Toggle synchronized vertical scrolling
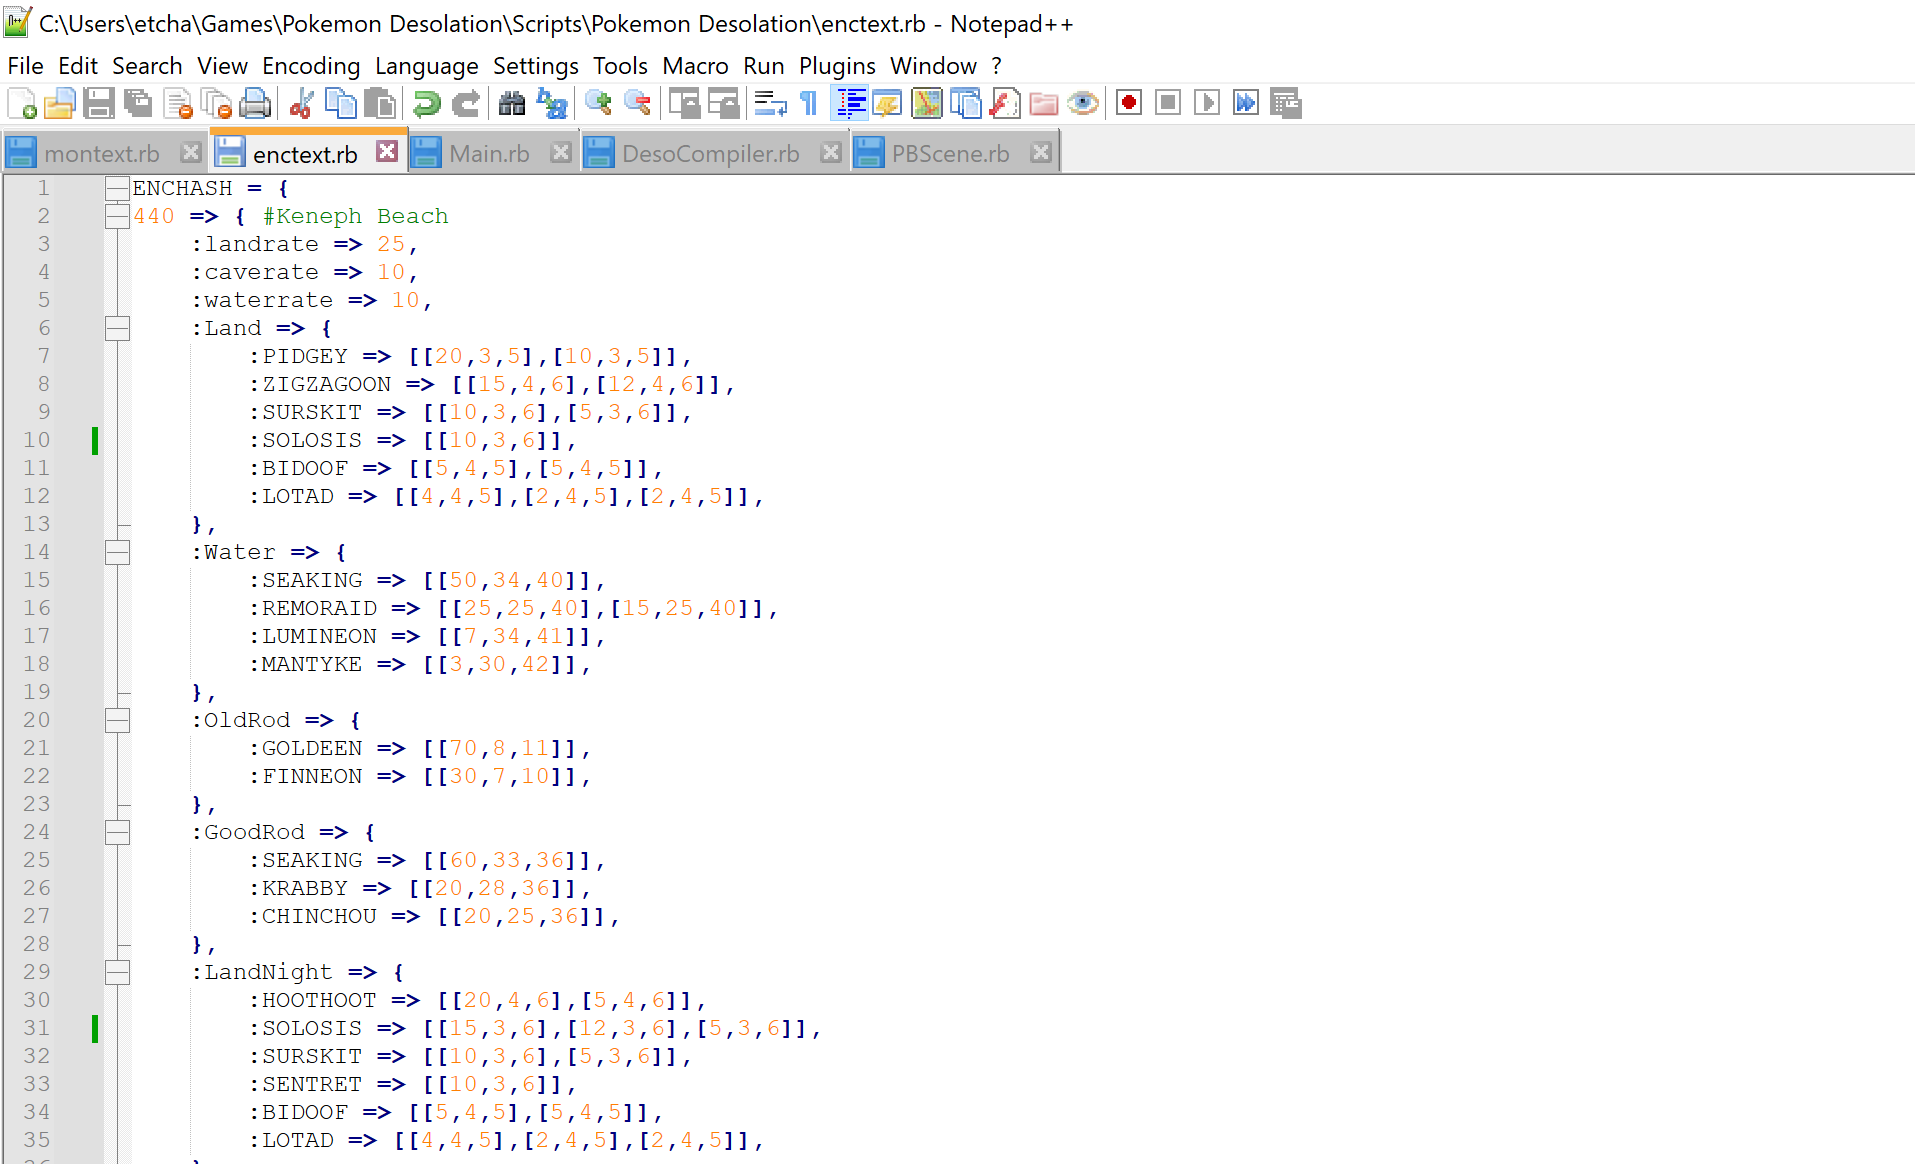 (684, 103)
